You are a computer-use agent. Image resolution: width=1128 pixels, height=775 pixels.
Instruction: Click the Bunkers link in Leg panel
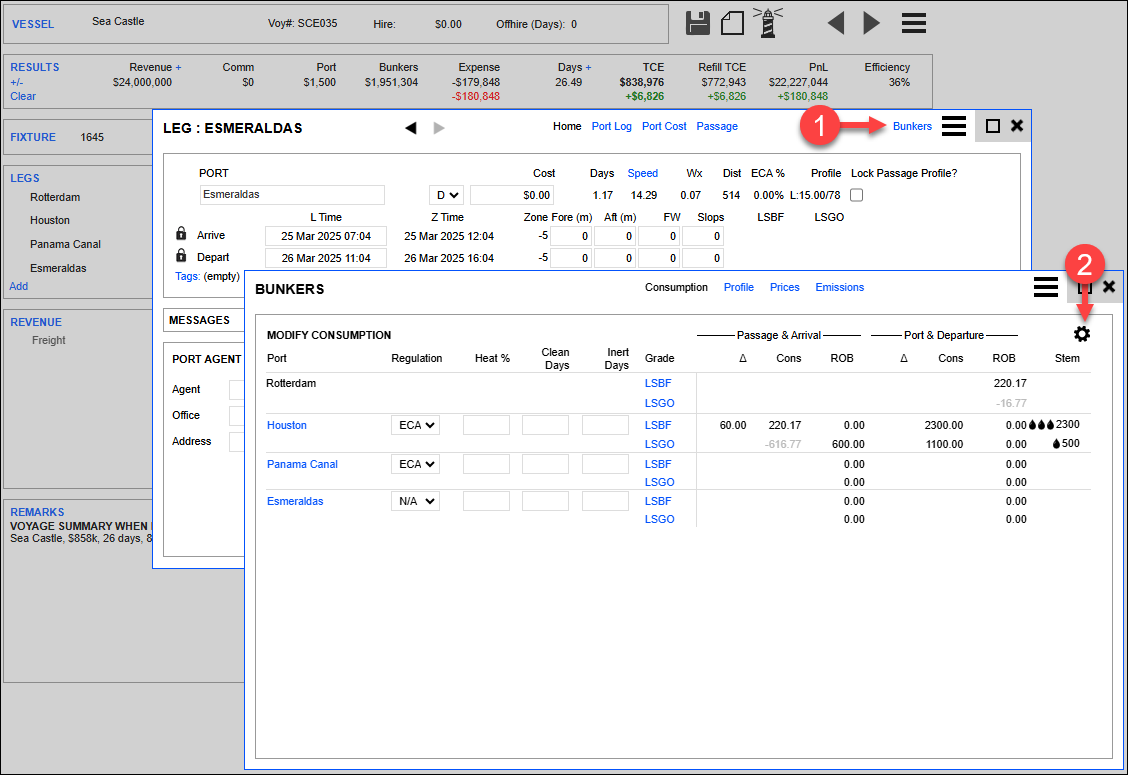click(912, 126)
